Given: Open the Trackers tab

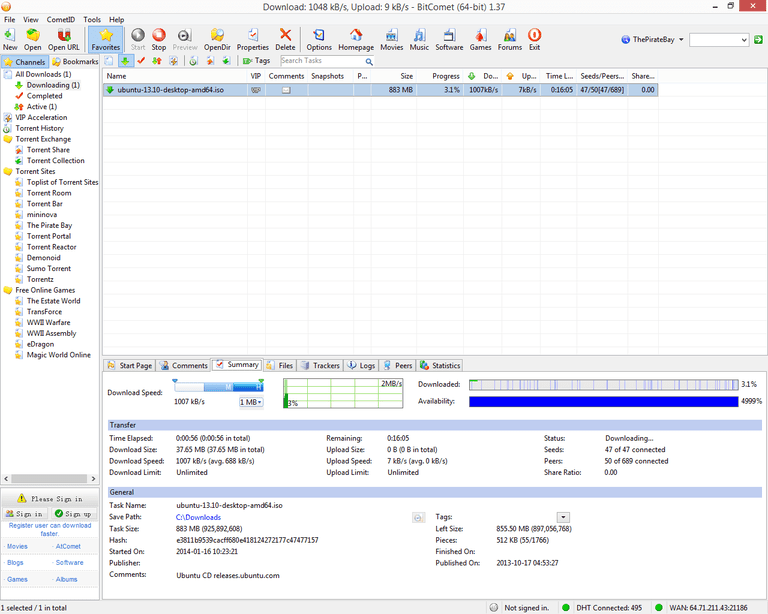Looking at the screenshot, I should [x=320, y=365].
